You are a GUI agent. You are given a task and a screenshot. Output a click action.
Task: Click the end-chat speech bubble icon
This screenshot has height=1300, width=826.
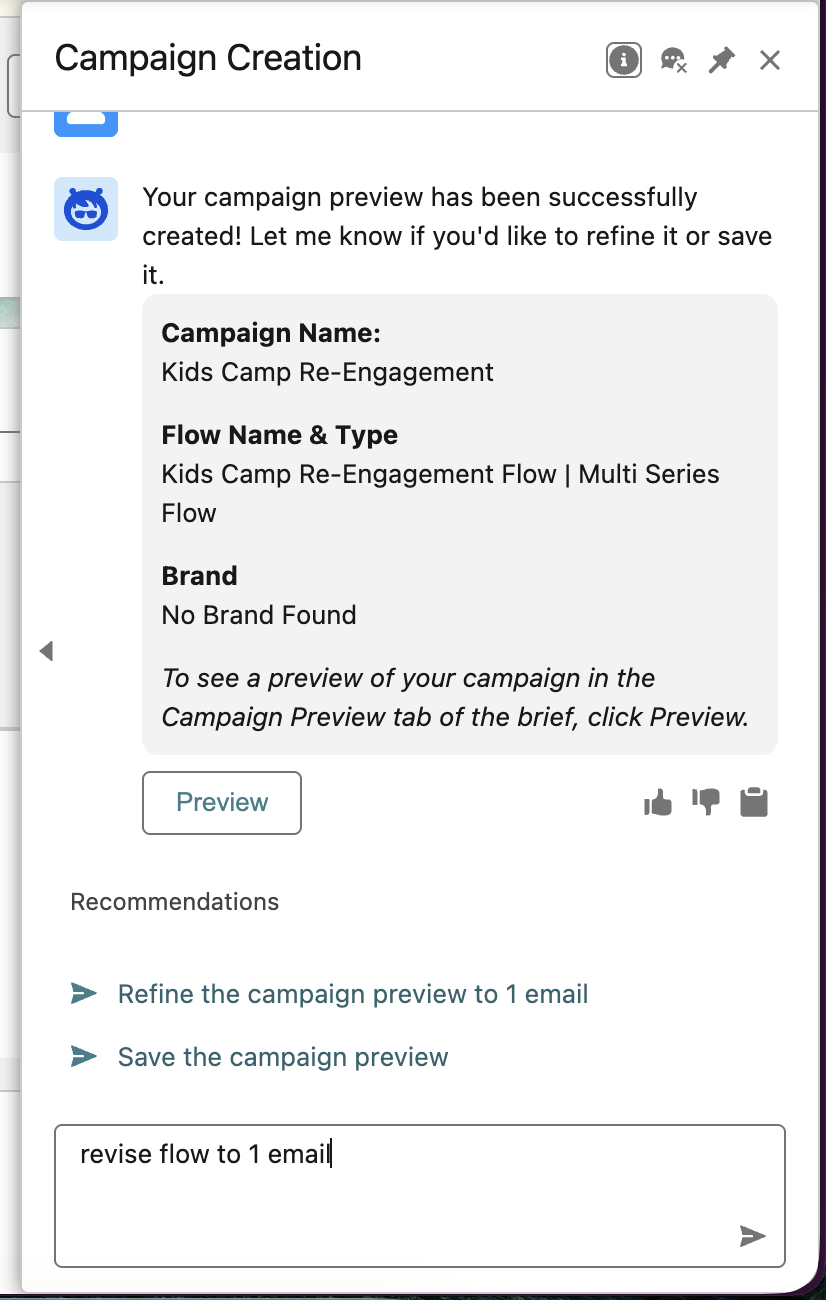pos(673,60)
